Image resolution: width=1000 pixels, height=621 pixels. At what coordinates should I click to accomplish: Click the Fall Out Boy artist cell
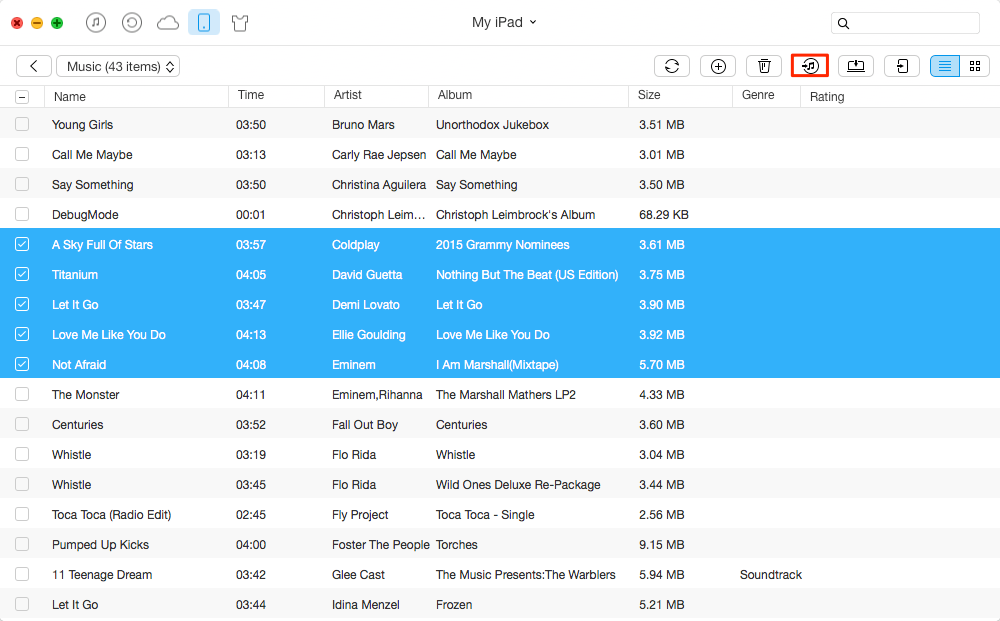click(x=365, y=425)
